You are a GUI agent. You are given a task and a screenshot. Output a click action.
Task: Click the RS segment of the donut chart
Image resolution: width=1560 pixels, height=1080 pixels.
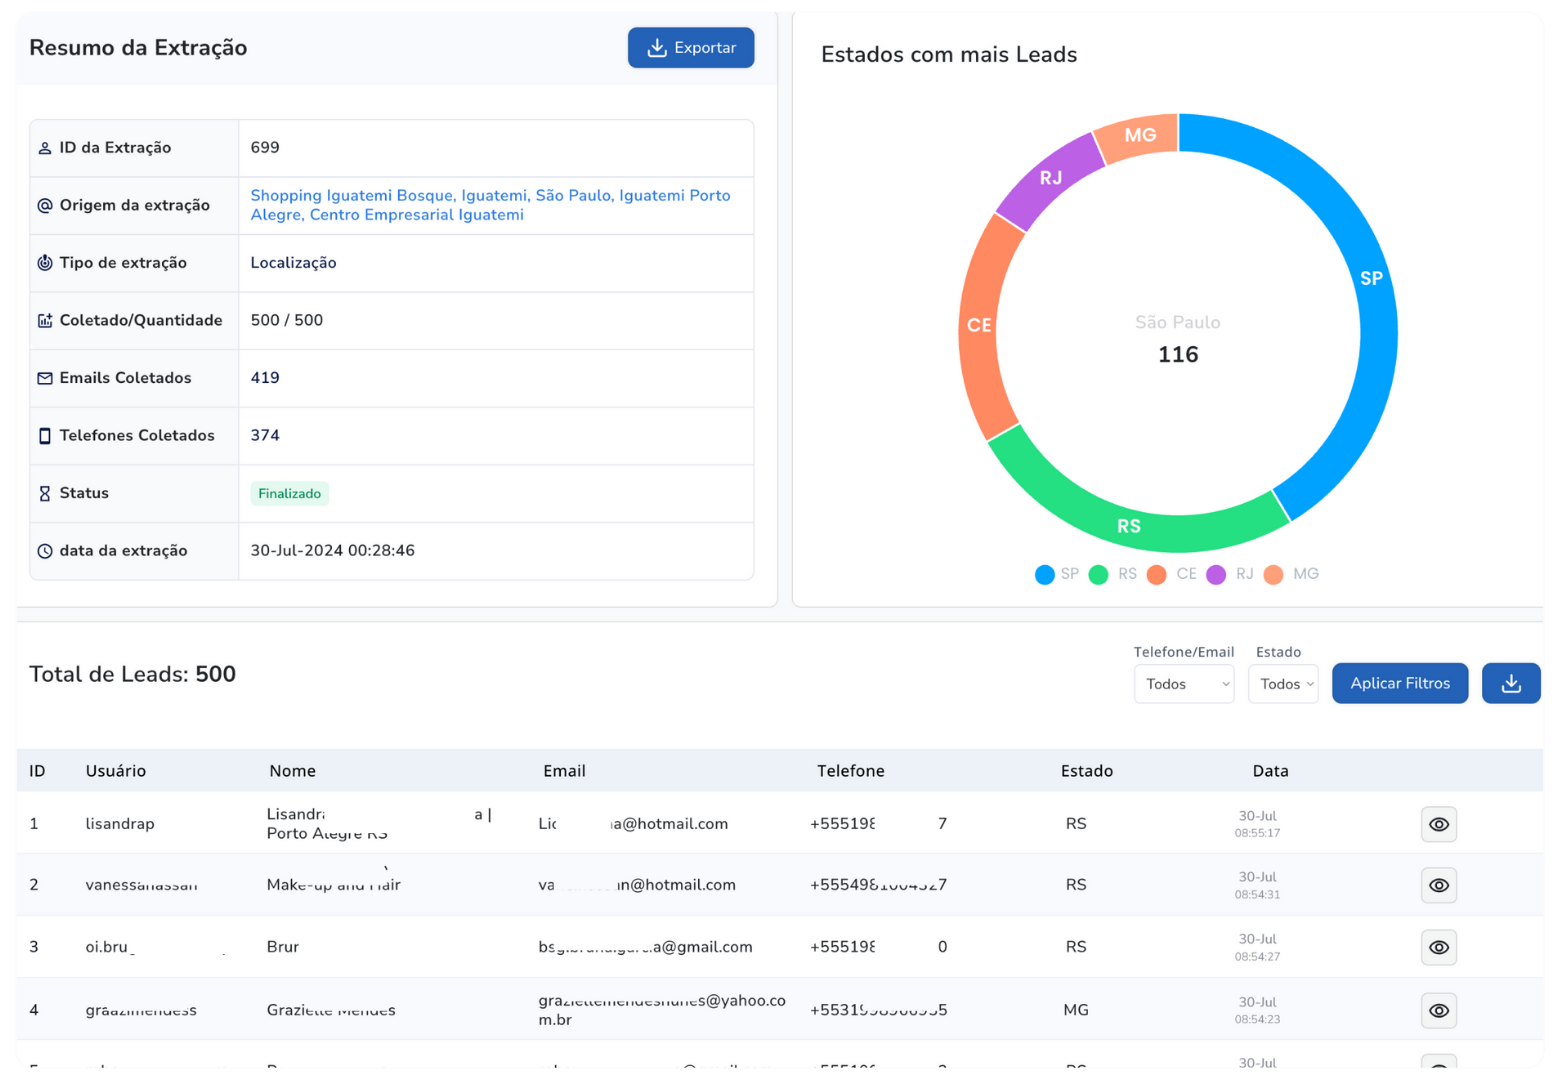1129,526
